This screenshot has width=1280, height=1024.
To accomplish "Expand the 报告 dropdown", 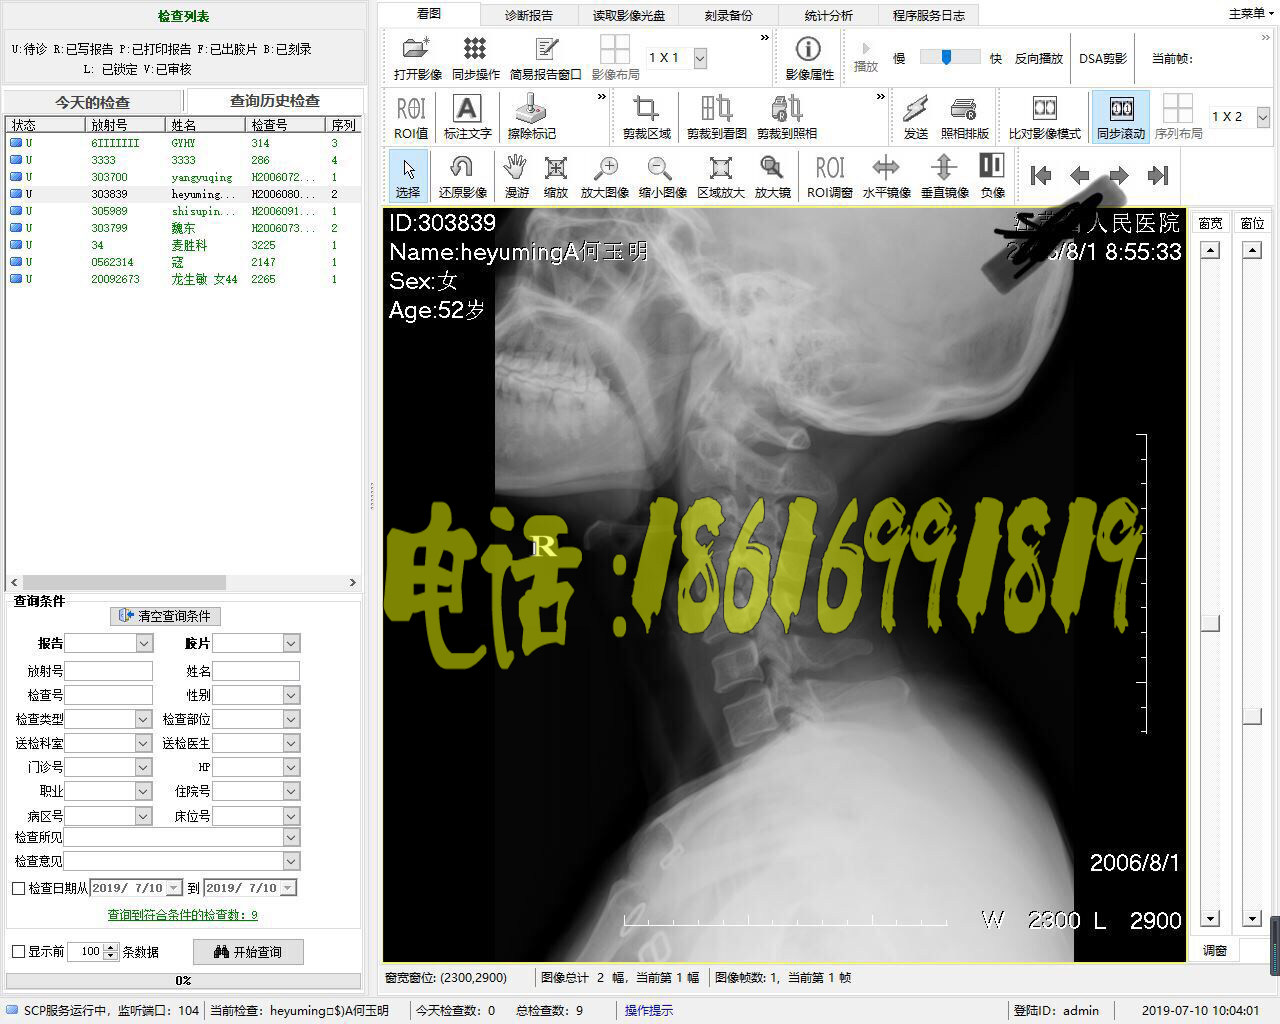I will [x=143, y=643].
